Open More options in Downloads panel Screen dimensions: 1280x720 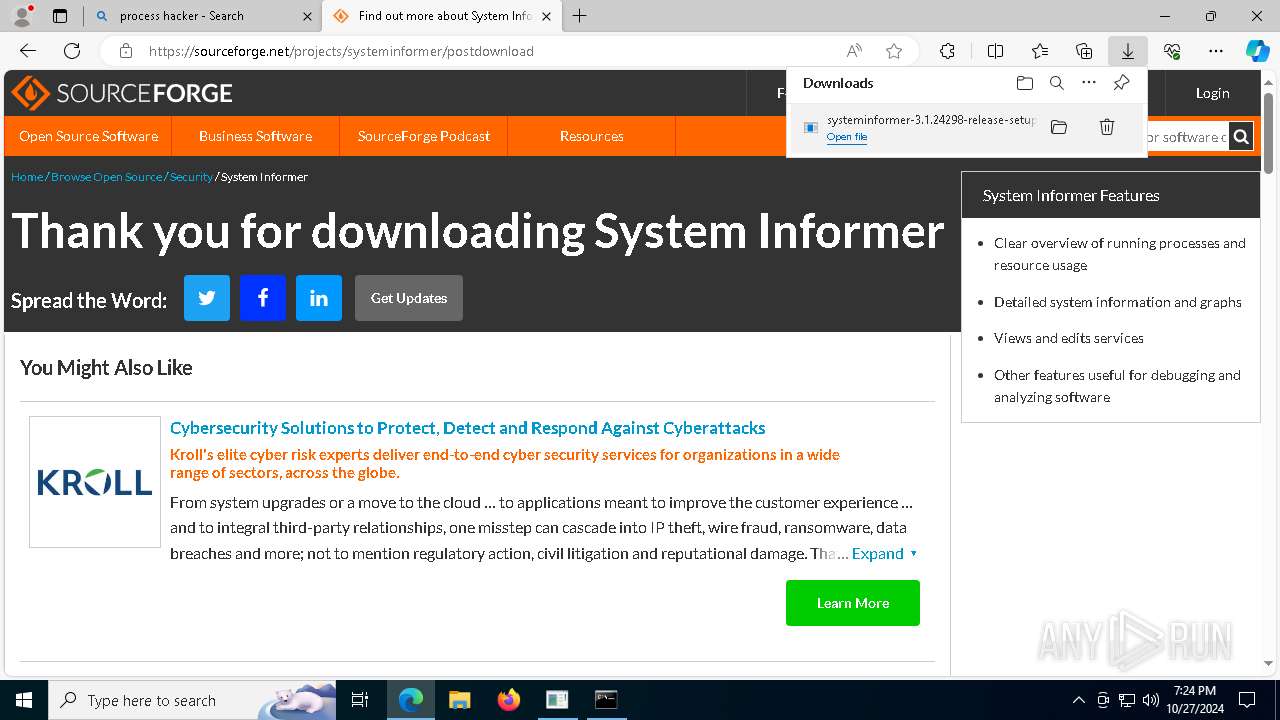click(1089, 83)
